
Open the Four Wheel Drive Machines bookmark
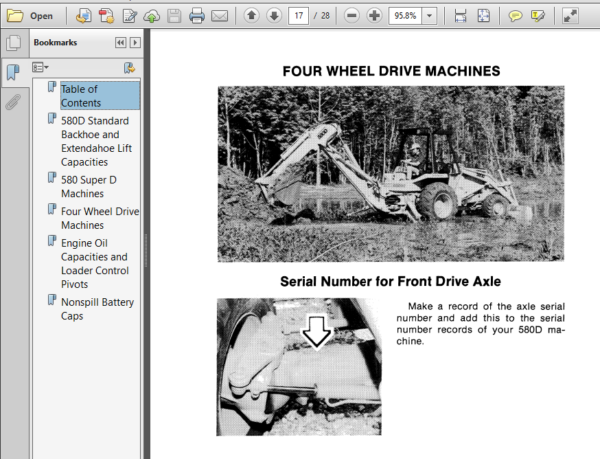100,218
